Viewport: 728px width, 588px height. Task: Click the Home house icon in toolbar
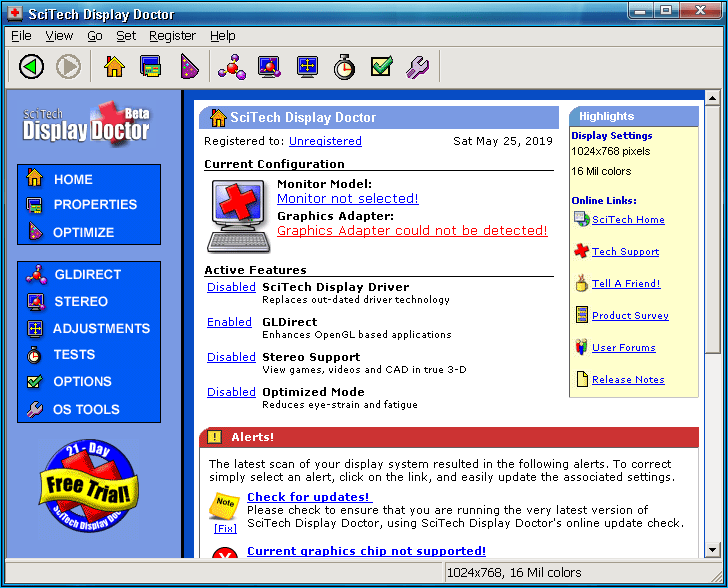point(114,66)
